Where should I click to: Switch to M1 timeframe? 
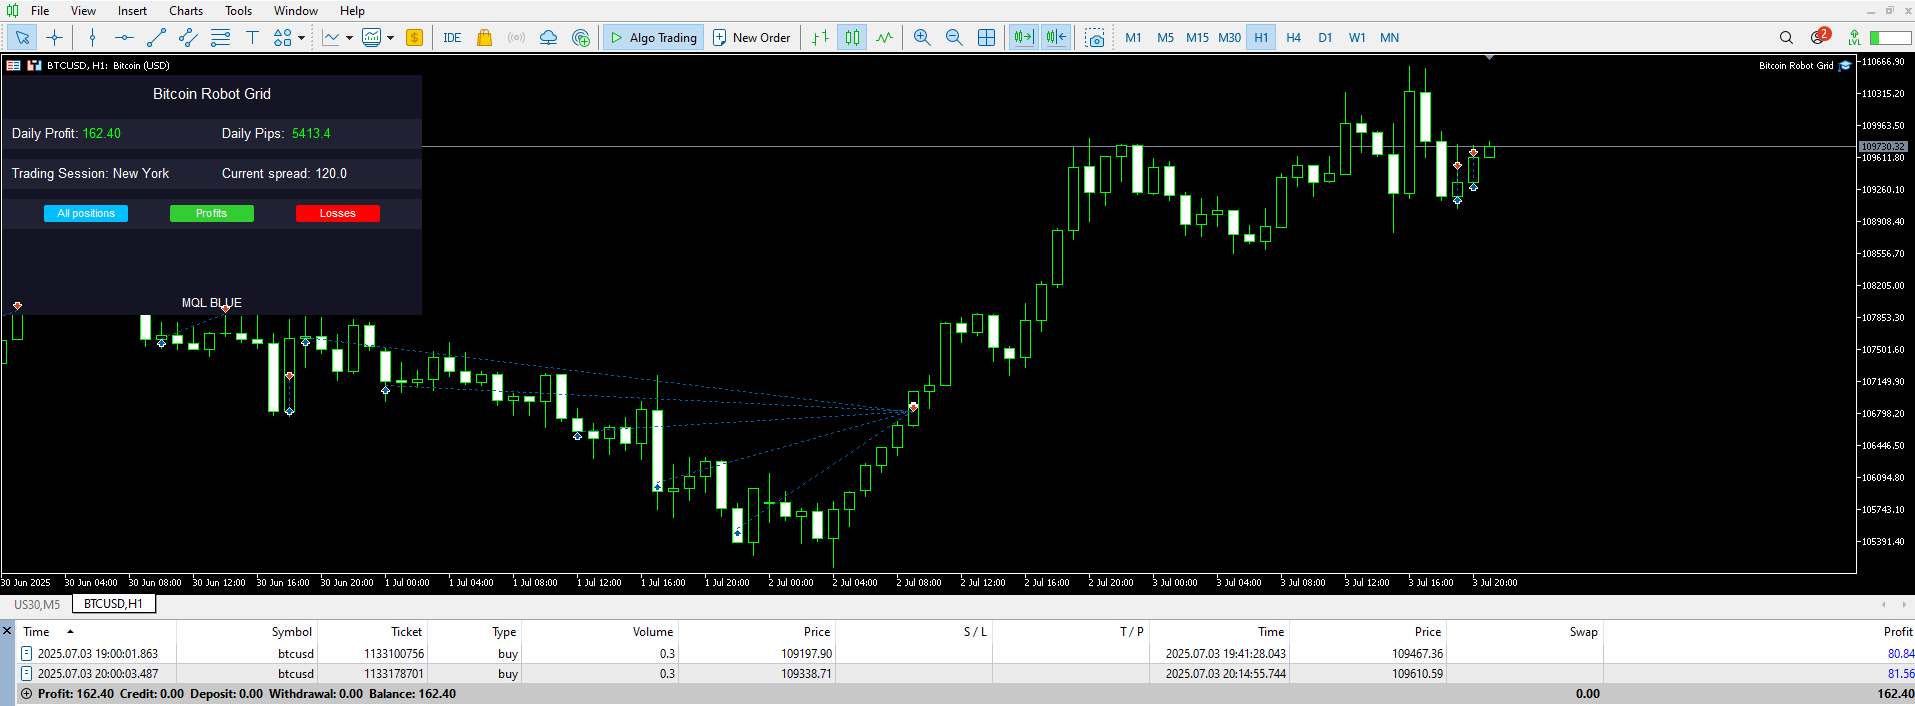point(1133,38)
